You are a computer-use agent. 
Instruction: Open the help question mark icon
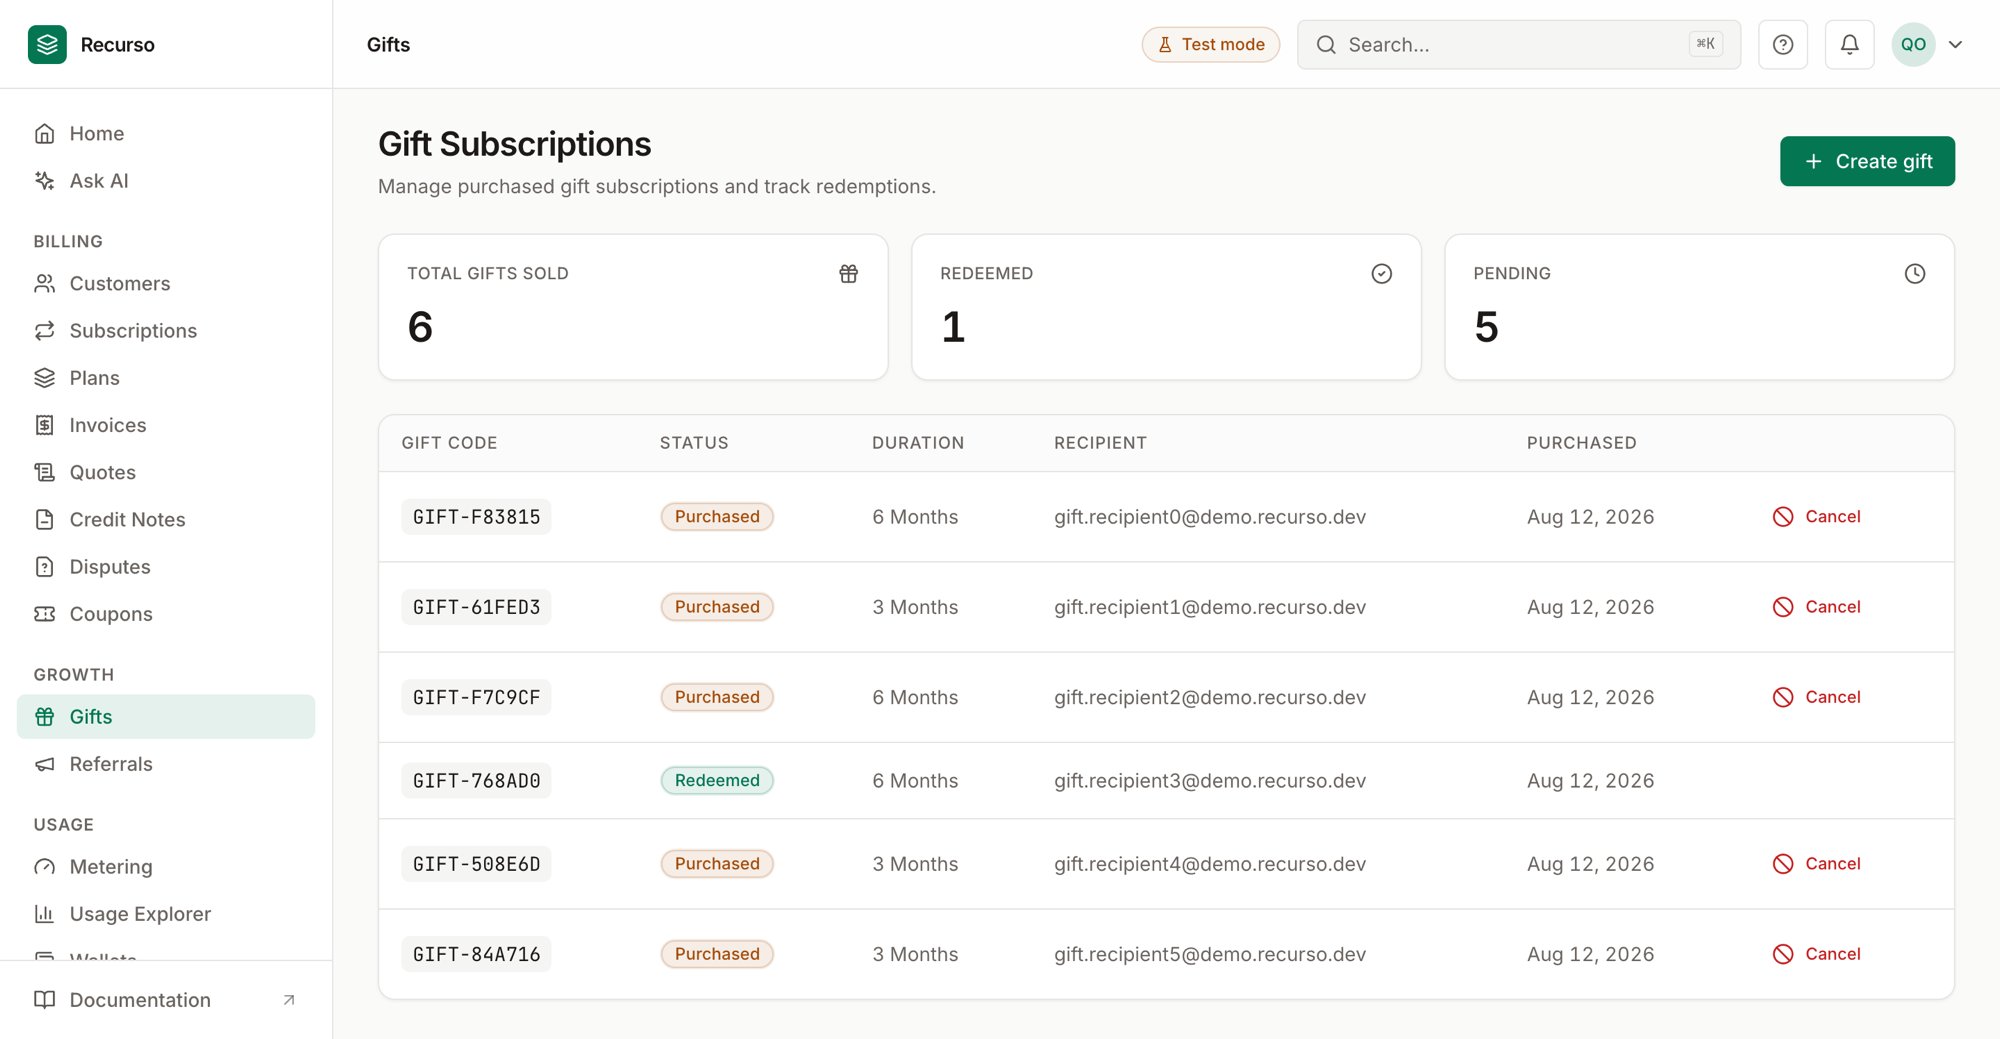tap(1783, 44)
